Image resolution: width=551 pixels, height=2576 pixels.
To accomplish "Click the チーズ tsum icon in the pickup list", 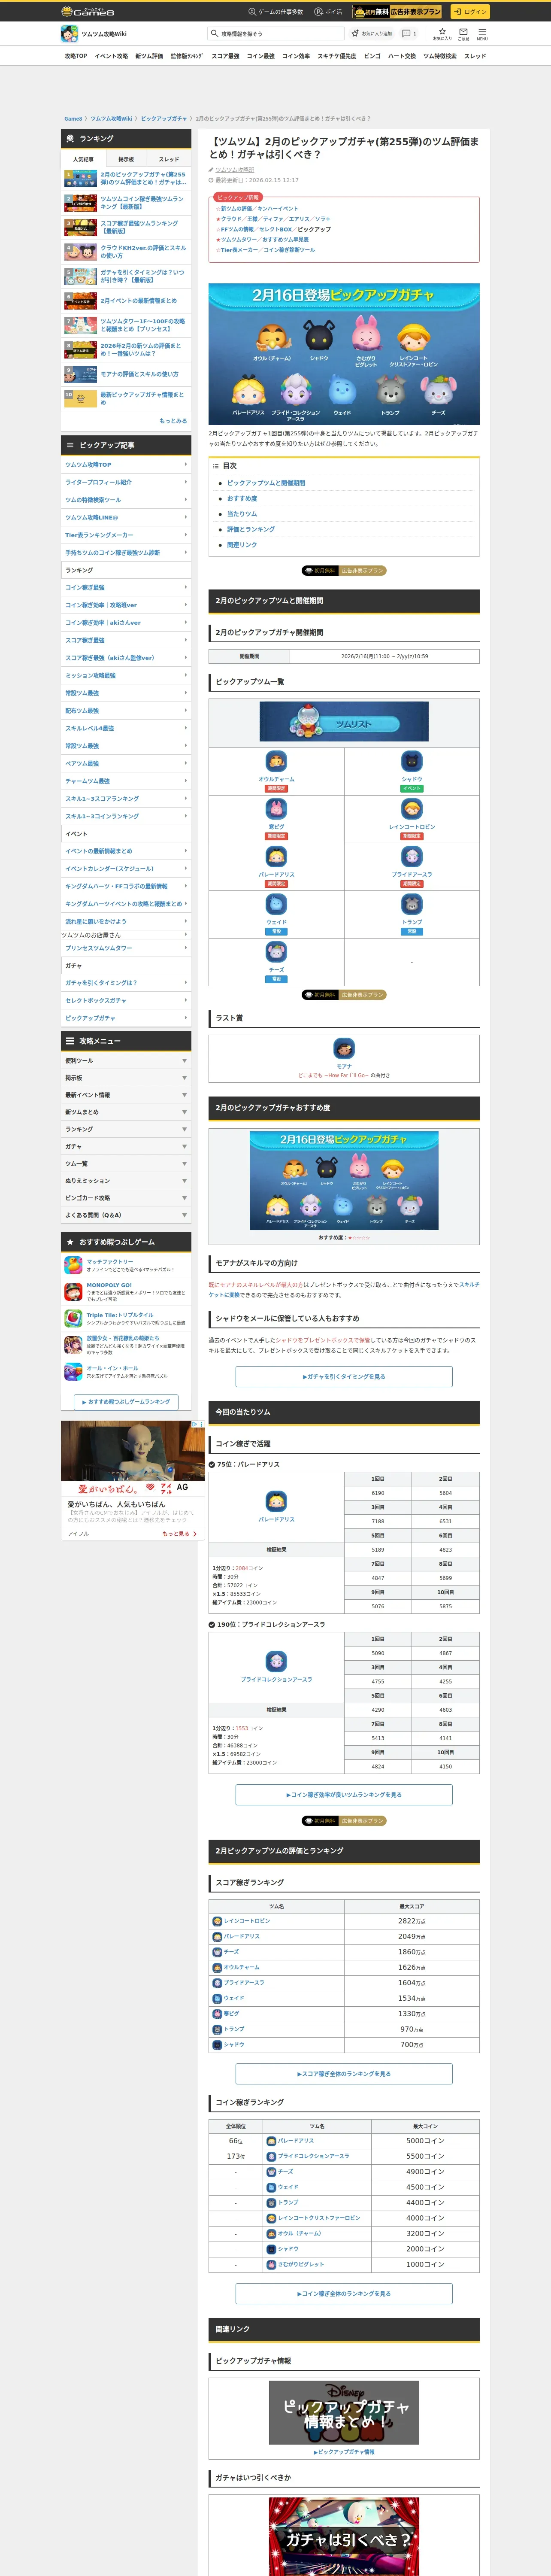I will click(x=276, y=951).
